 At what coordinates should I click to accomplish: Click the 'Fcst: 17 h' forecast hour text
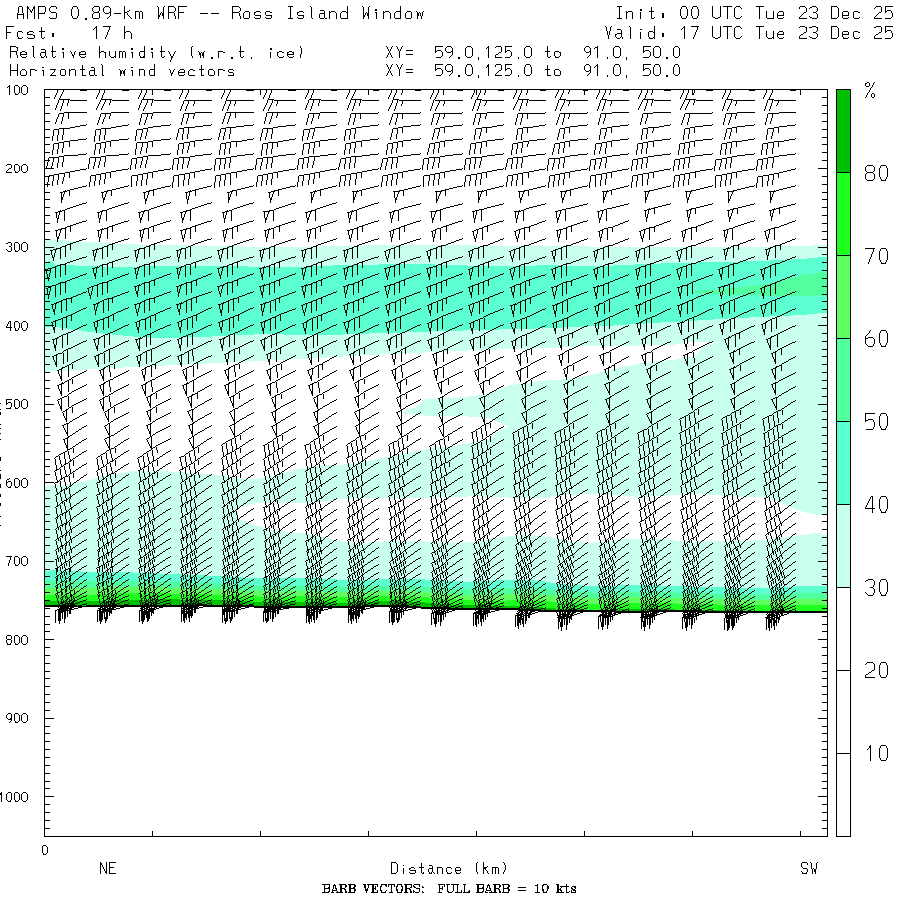click(x=70, y=33)
